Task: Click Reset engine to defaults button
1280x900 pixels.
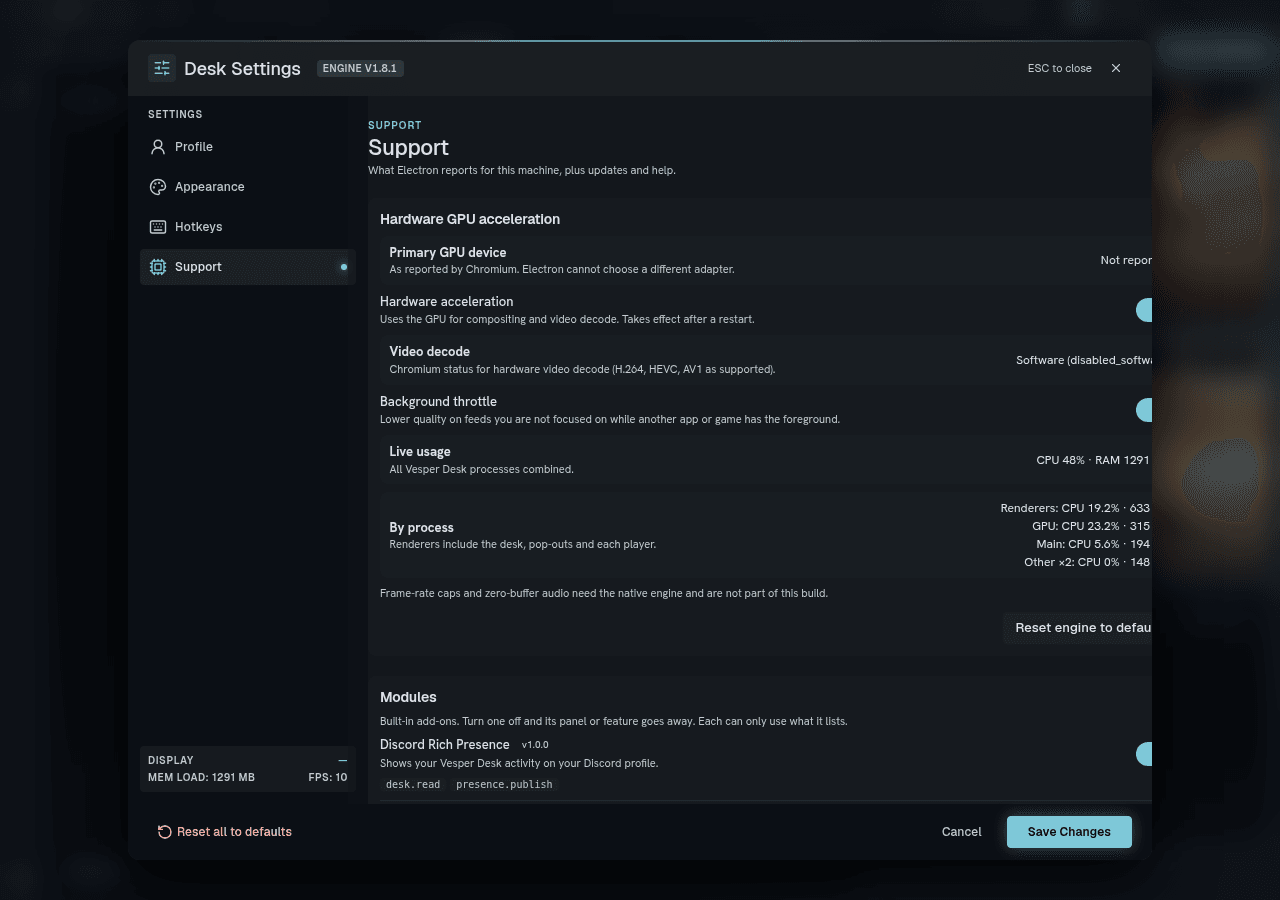Action: point(1078,628)
